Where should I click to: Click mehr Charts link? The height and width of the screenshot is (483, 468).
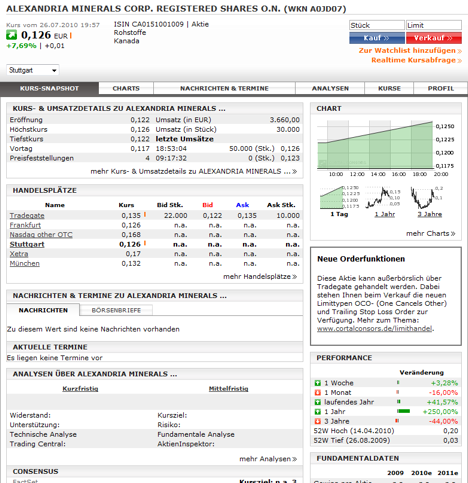tap(431, 234)
